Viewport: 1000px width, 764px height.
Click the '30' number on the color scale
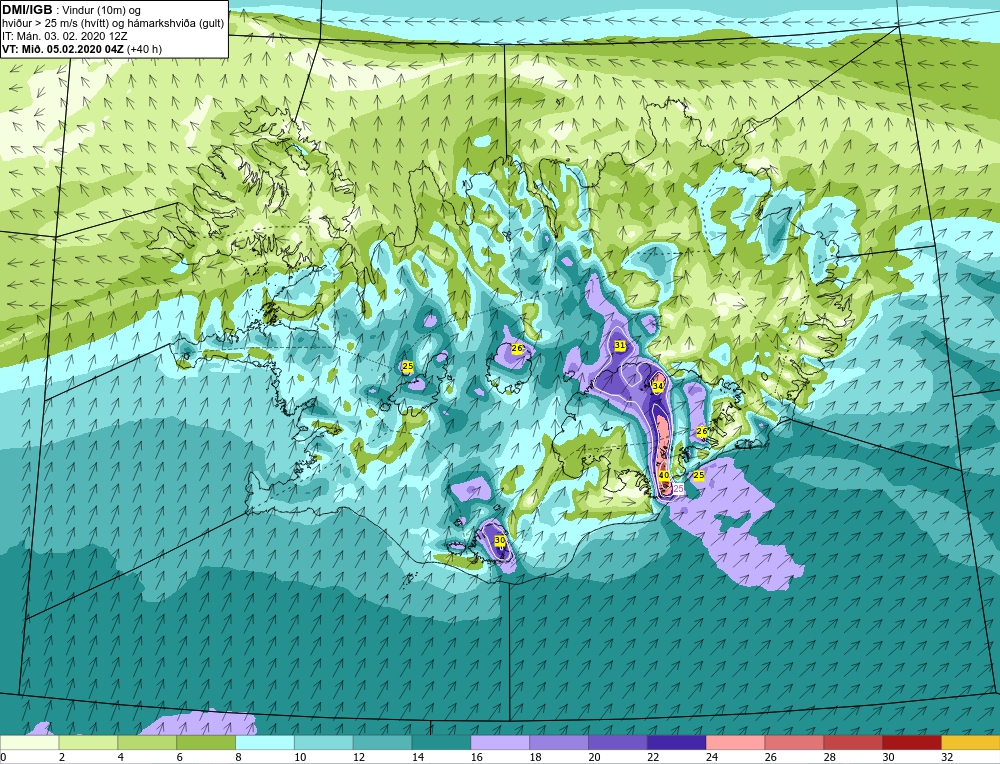[x=888, y=757]
